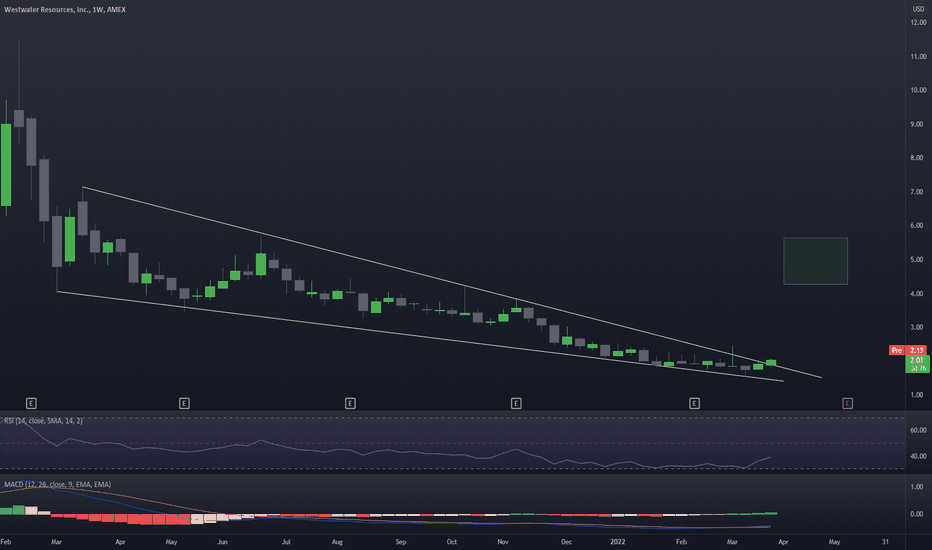Click the earnings E marker below February 2021 candles
This screenshot has width=932, height=550.
pos(32,404)
